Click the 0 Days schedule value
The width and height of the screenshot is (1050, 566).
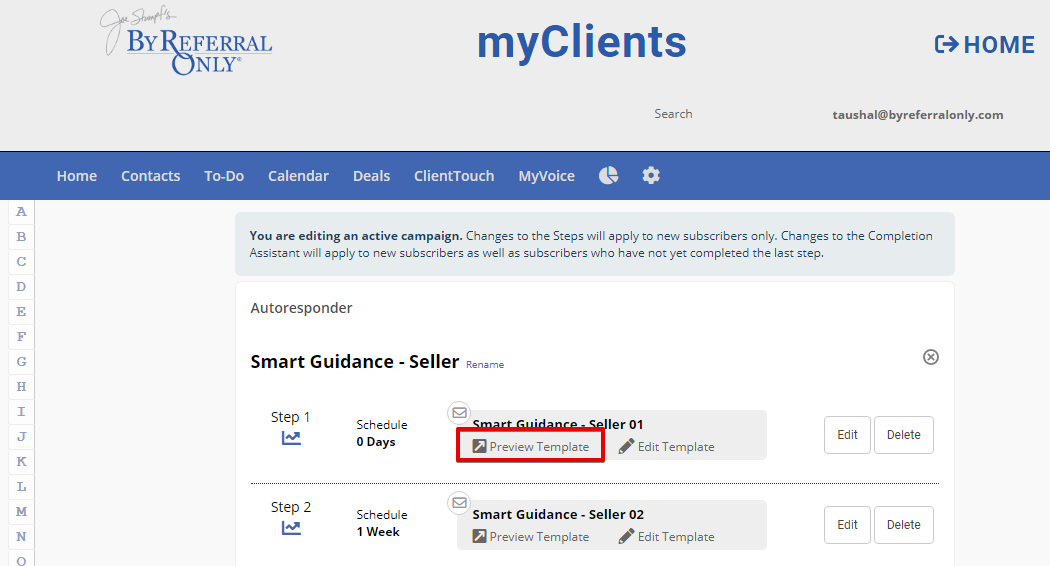376,442
